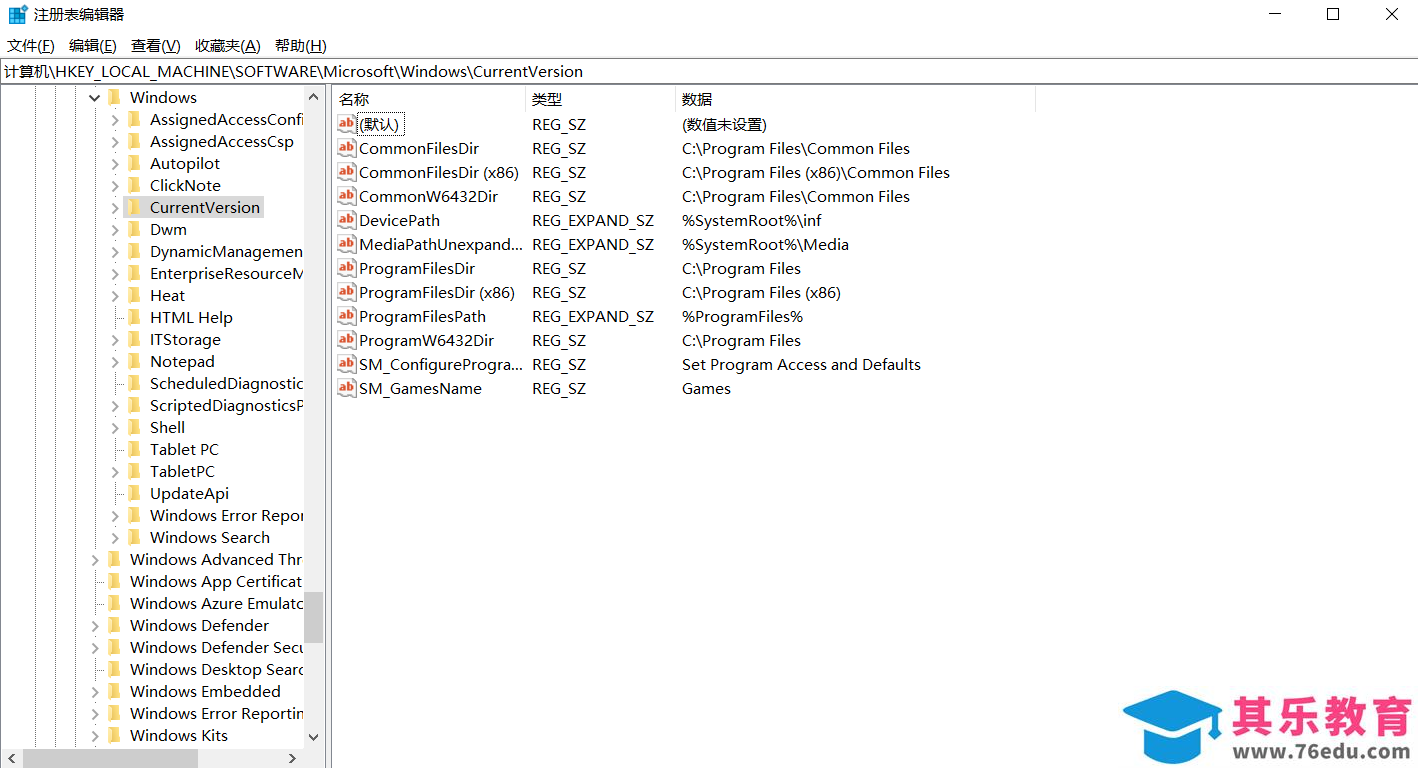Click the 类型 column header

coord(601,99)
